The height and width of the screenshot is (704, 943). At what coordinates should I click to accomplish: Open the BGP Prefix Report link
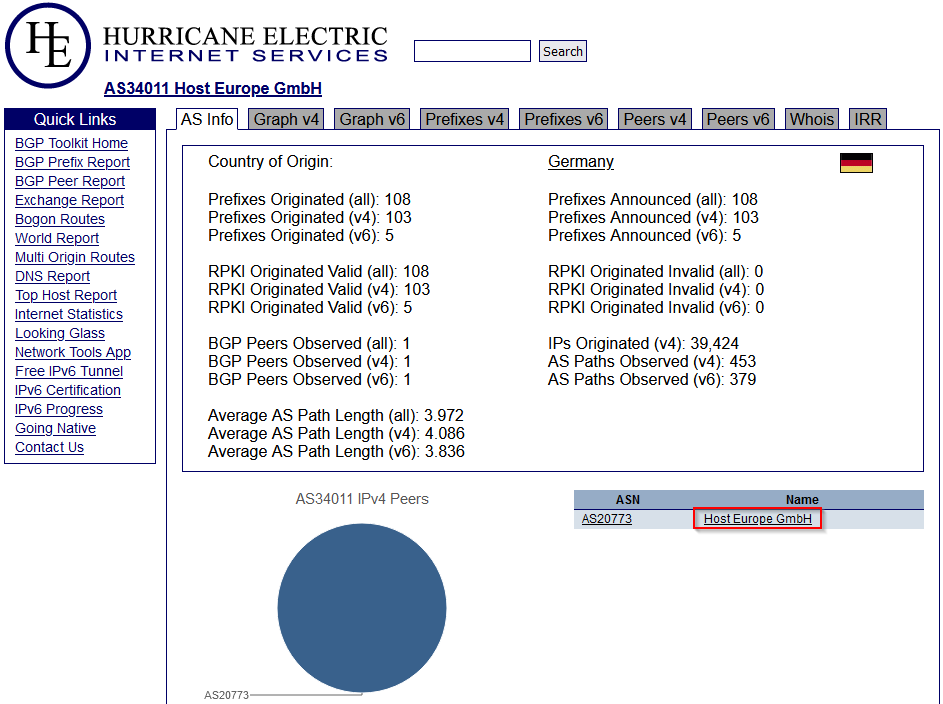(x=72, y=162)
